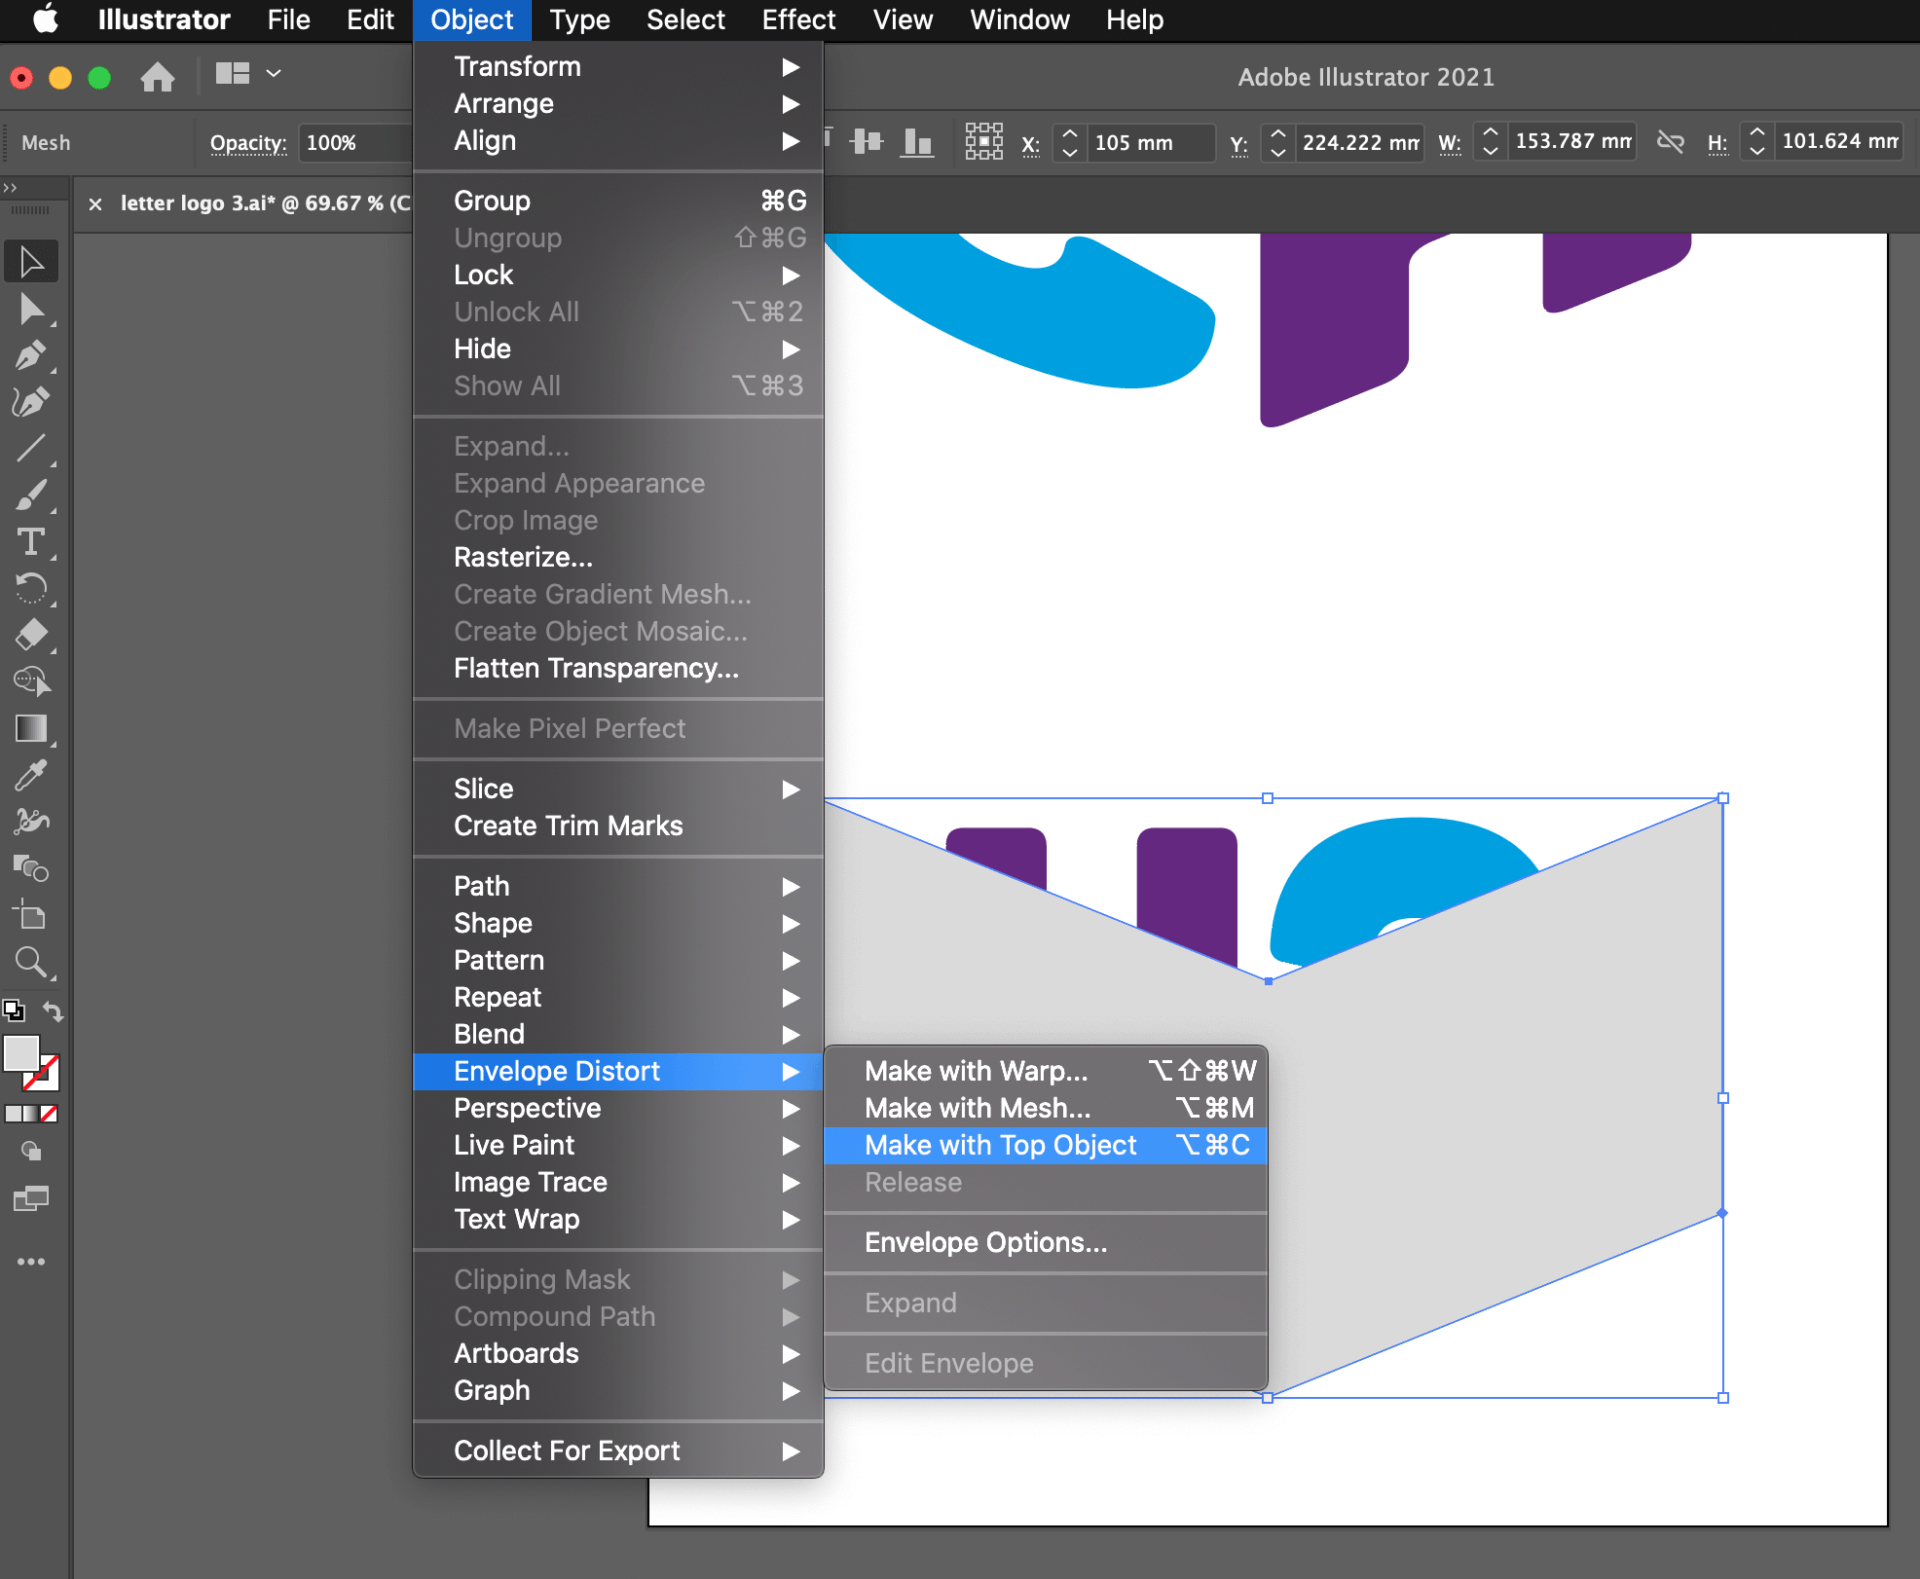The height and width of the screenshot is (1579, 1920).
Task: Expand the Image Trace submenu
Action: 618,1182
